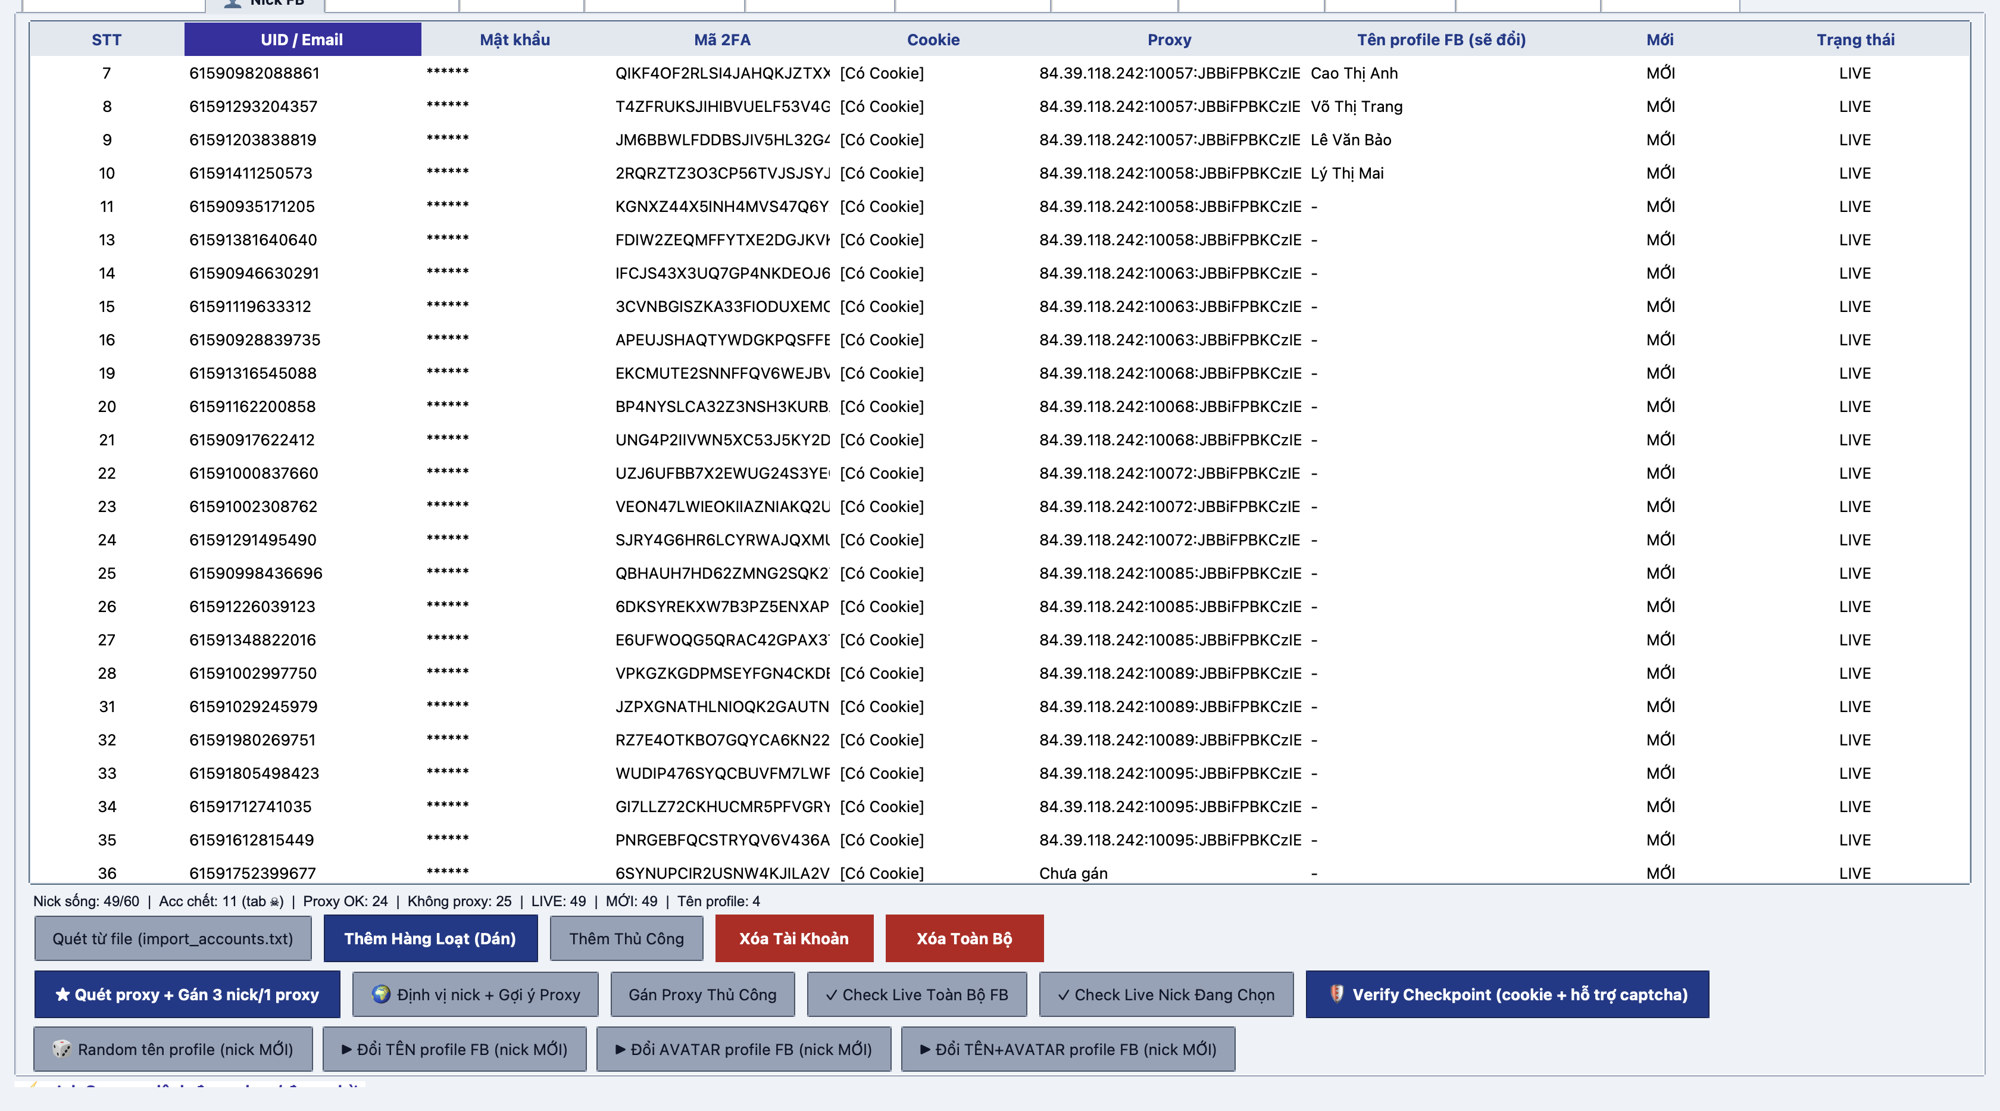The image size is (2000, 1111).
Task: Select UID 61591002997750
Action: click(x=253, y=673)
